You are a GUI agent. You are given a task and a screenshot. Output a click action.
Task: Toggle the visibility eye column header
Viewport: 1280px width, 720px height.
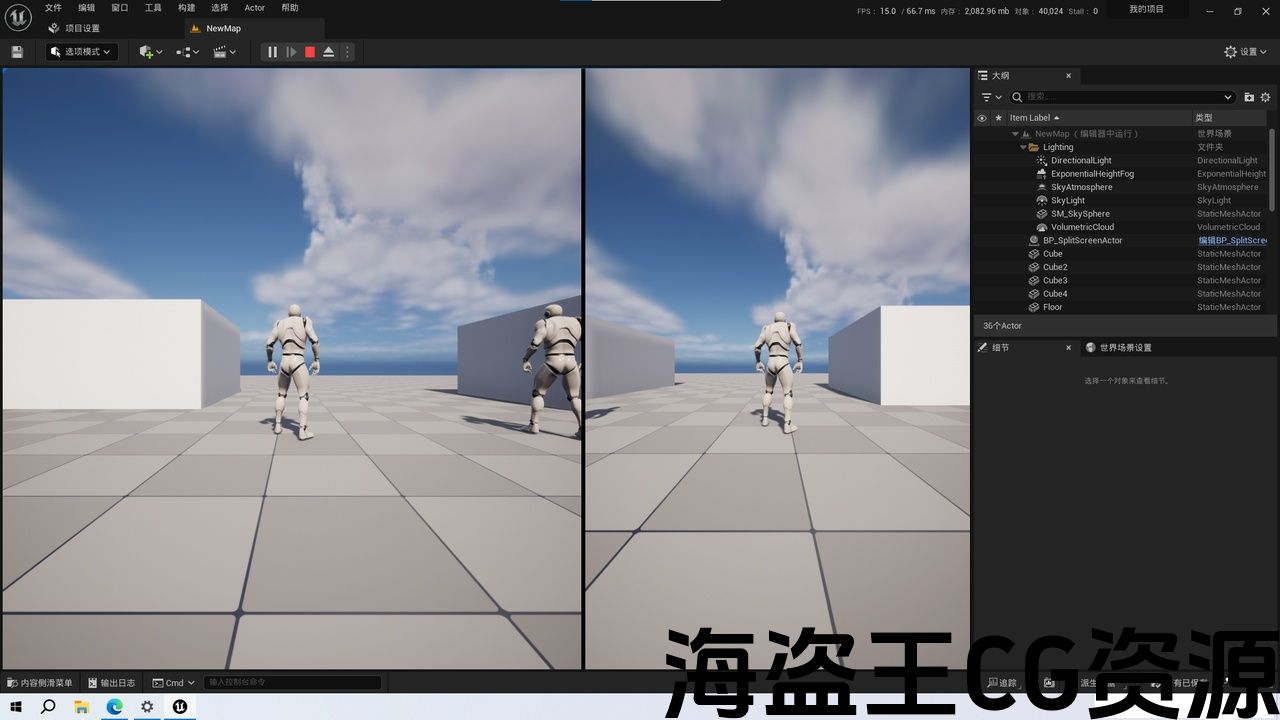(982, 118)
